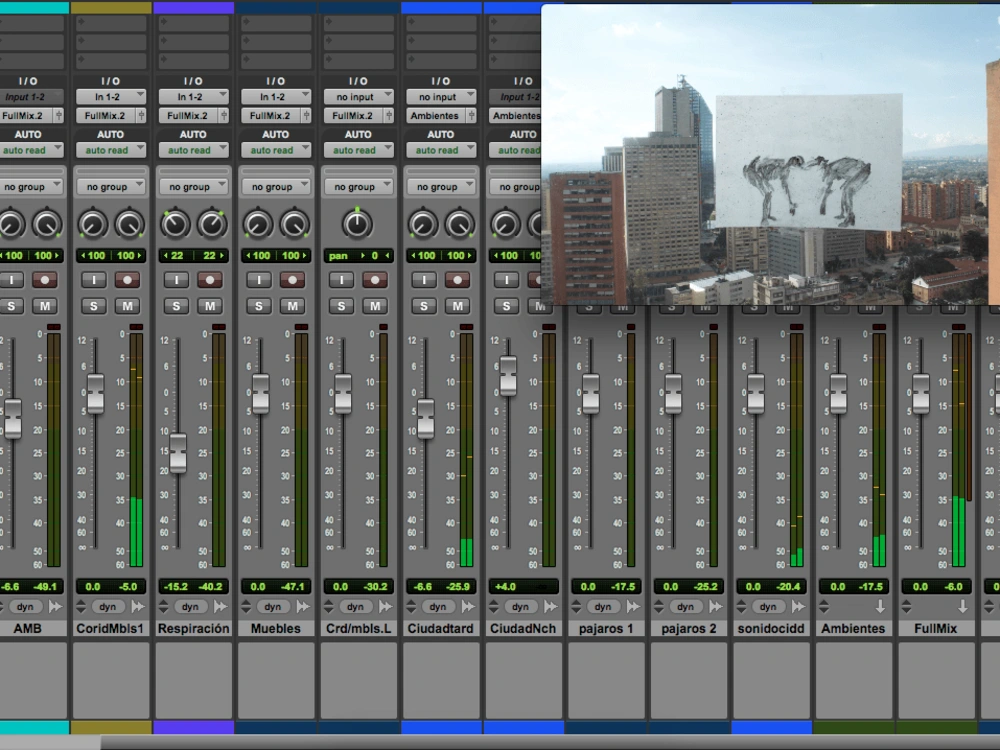Click the dyn button on Respiración track
Image resolution: width=1000 pixels, height=750 pixels.
190,607
